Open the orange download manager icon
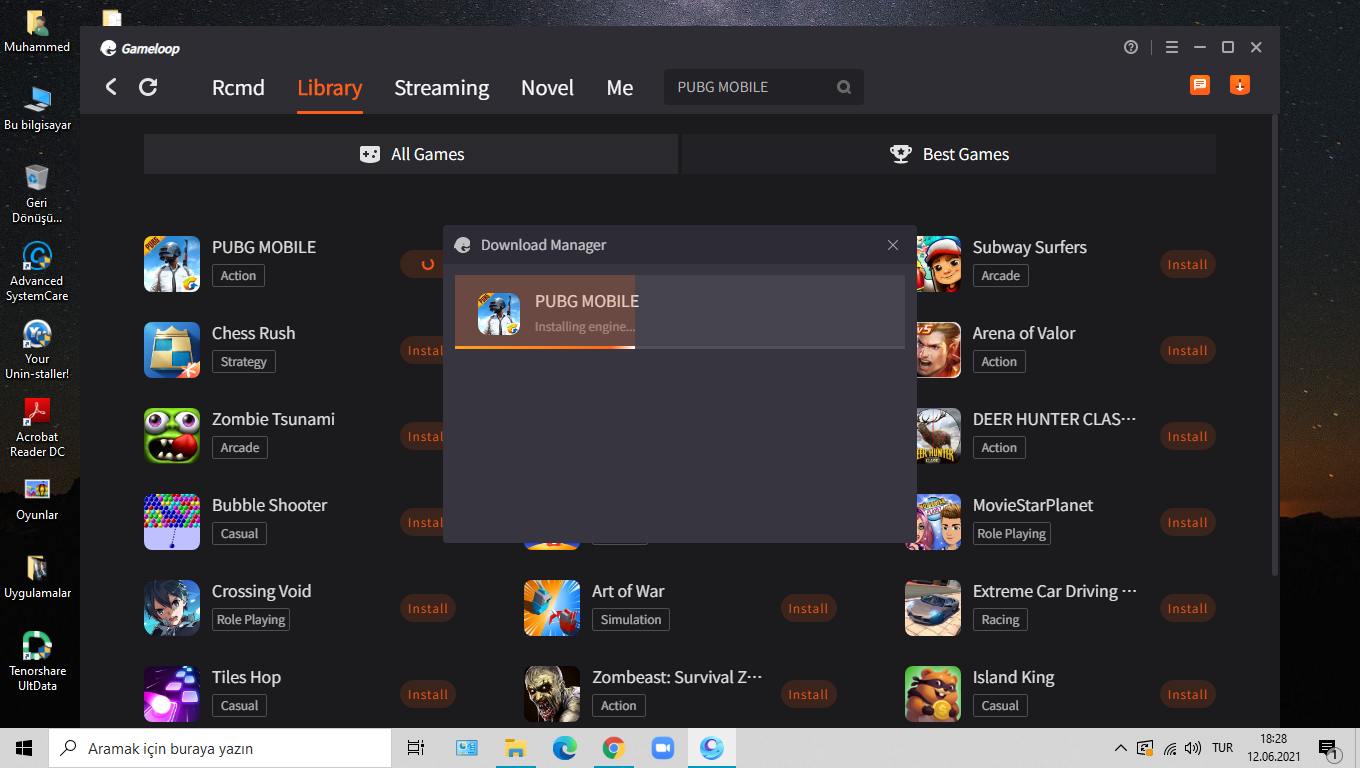The height and width of the screenshot is (768, 1360). coord(1240,85)
